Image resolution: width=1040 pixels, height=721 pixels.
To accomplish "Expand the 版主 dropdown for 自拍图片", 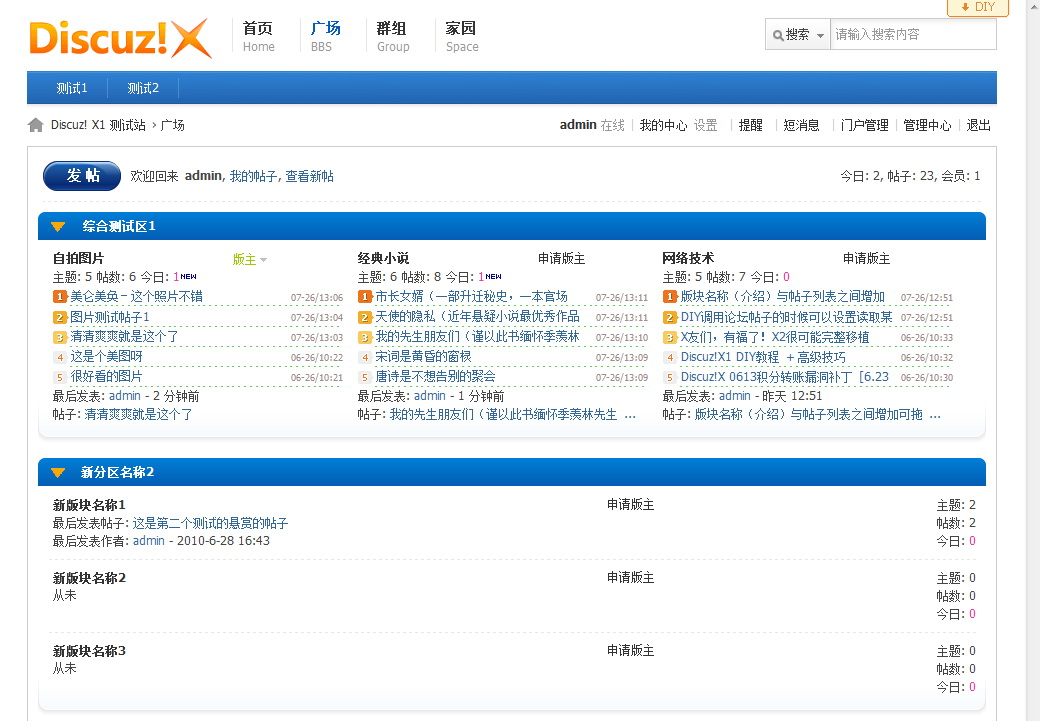I will point(250,259).
